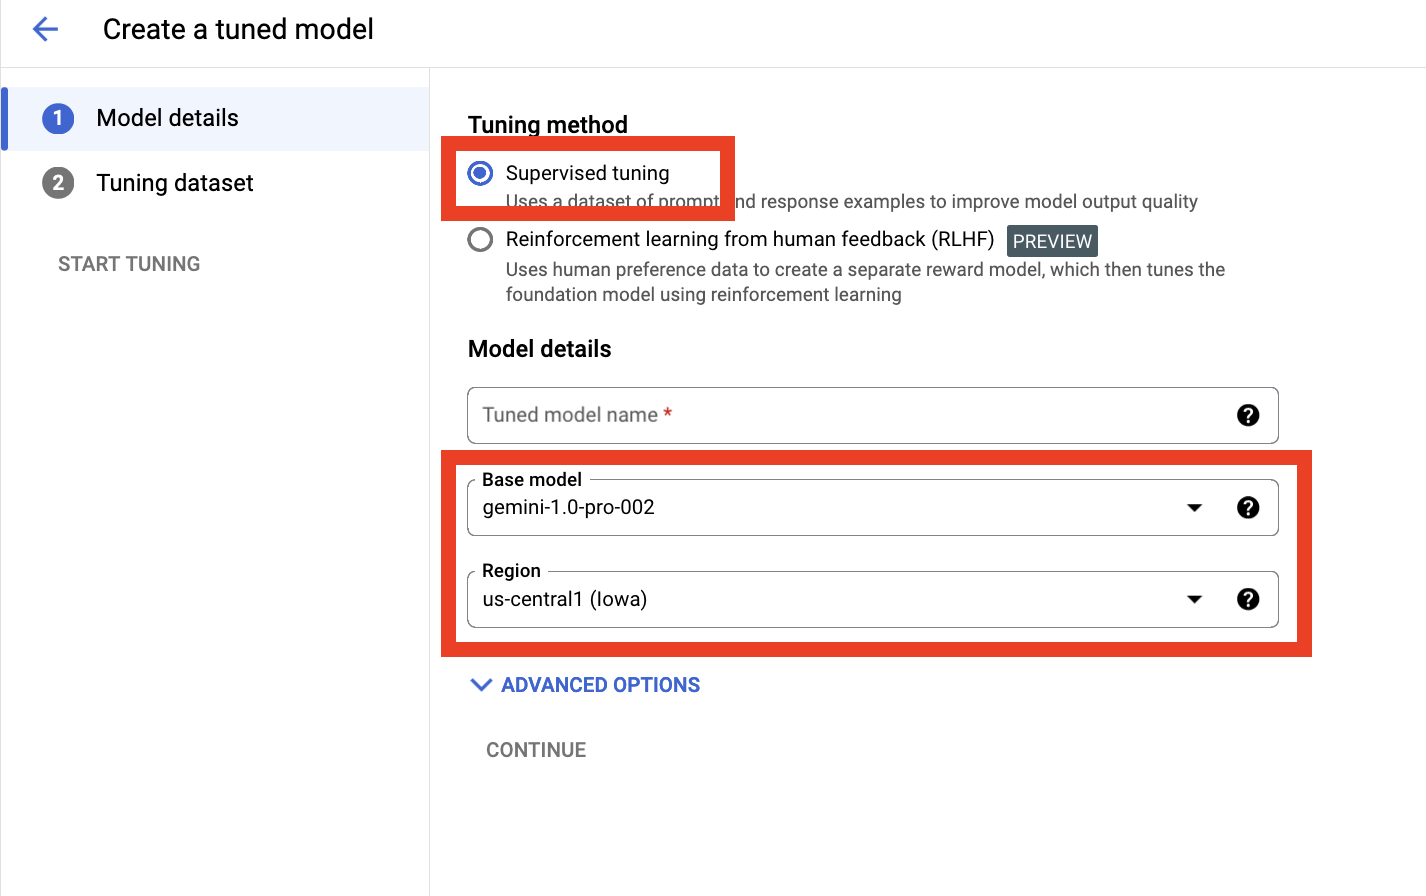Expand the ADVANCED OPTIONS section
The height and width of the screenshot is (896, 1426).
(600, 685)
